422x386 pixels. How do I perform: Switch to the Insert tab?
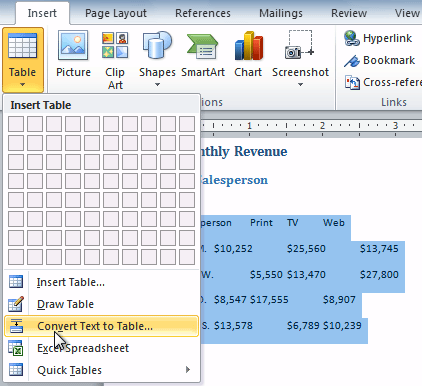click(42, 13)
